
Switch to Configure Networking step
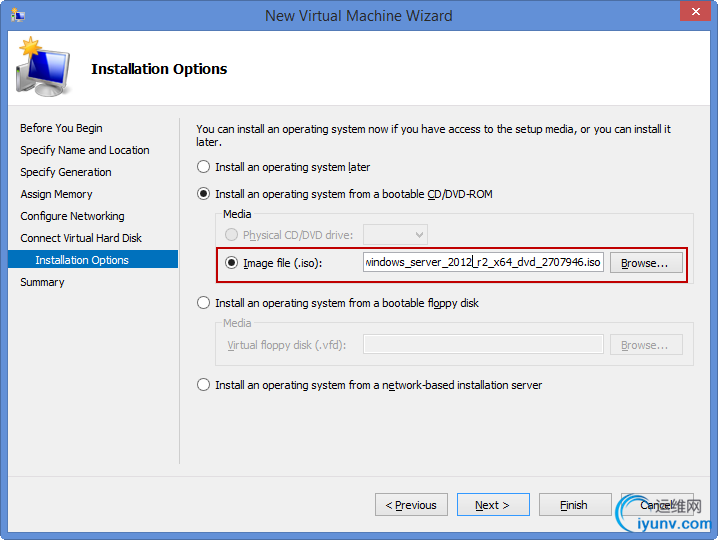(x=72, y=216)
